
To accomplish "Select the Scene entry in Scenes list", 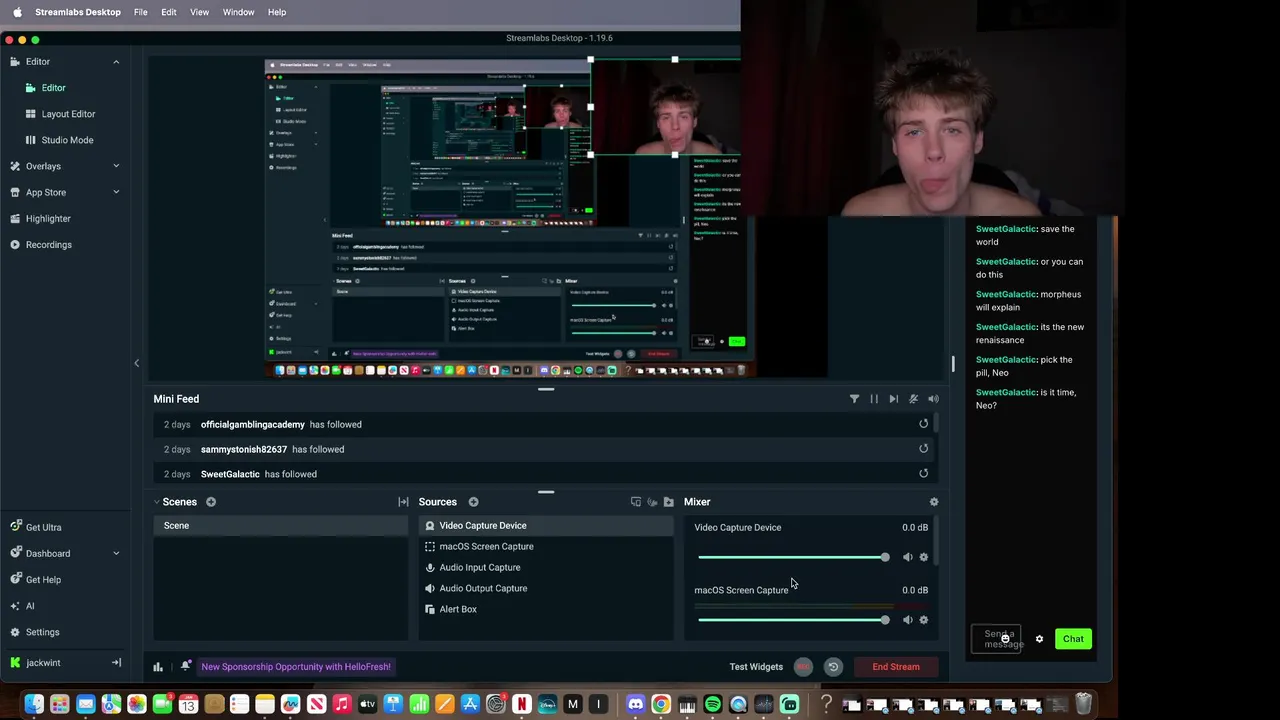I will click(x=281, y=525).
